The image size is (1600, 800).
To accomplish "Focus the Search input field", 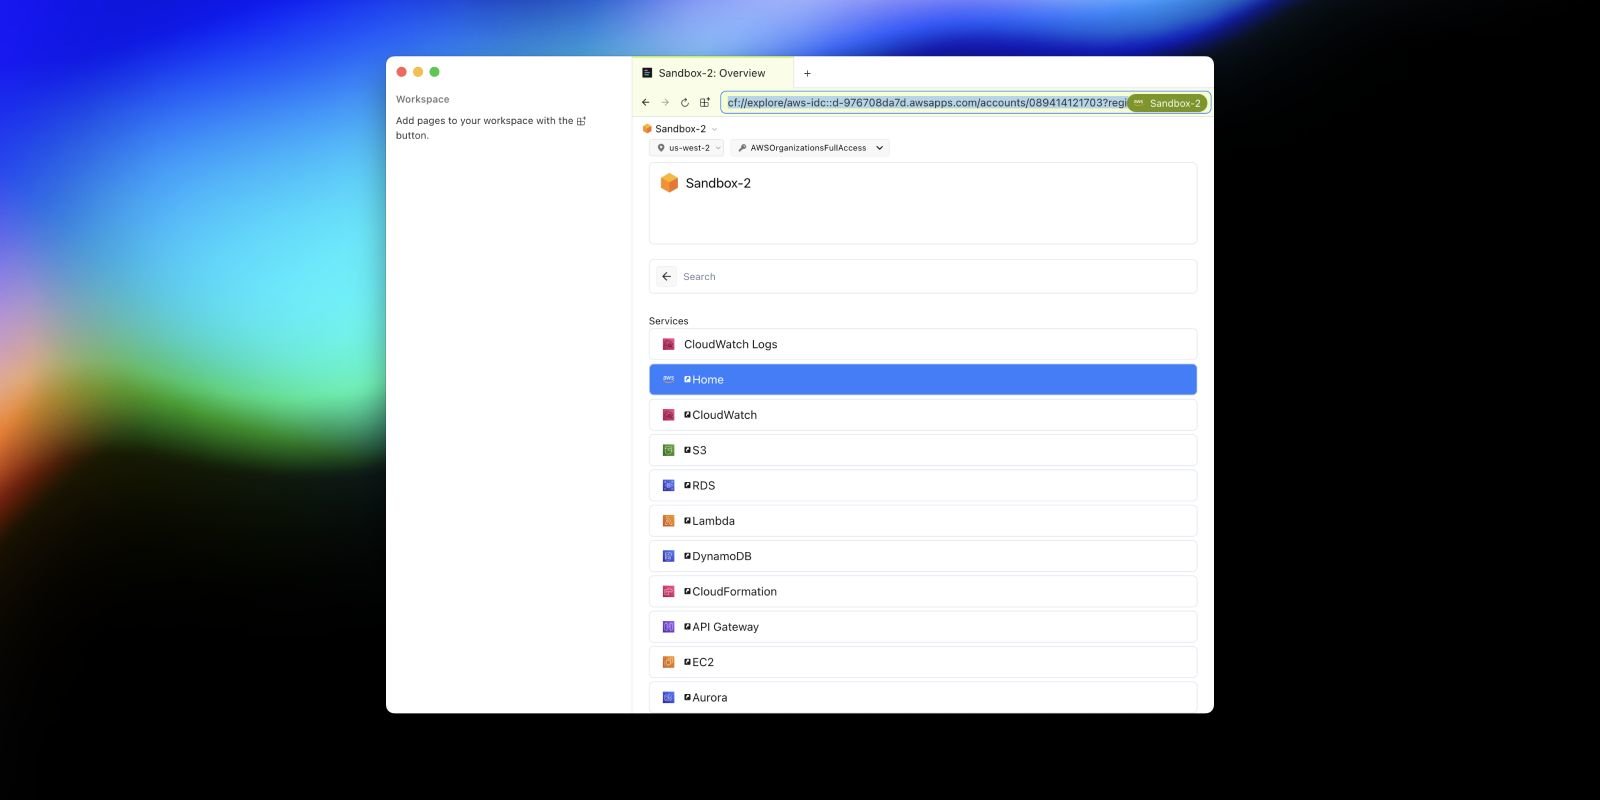I will tap(935, 277).
